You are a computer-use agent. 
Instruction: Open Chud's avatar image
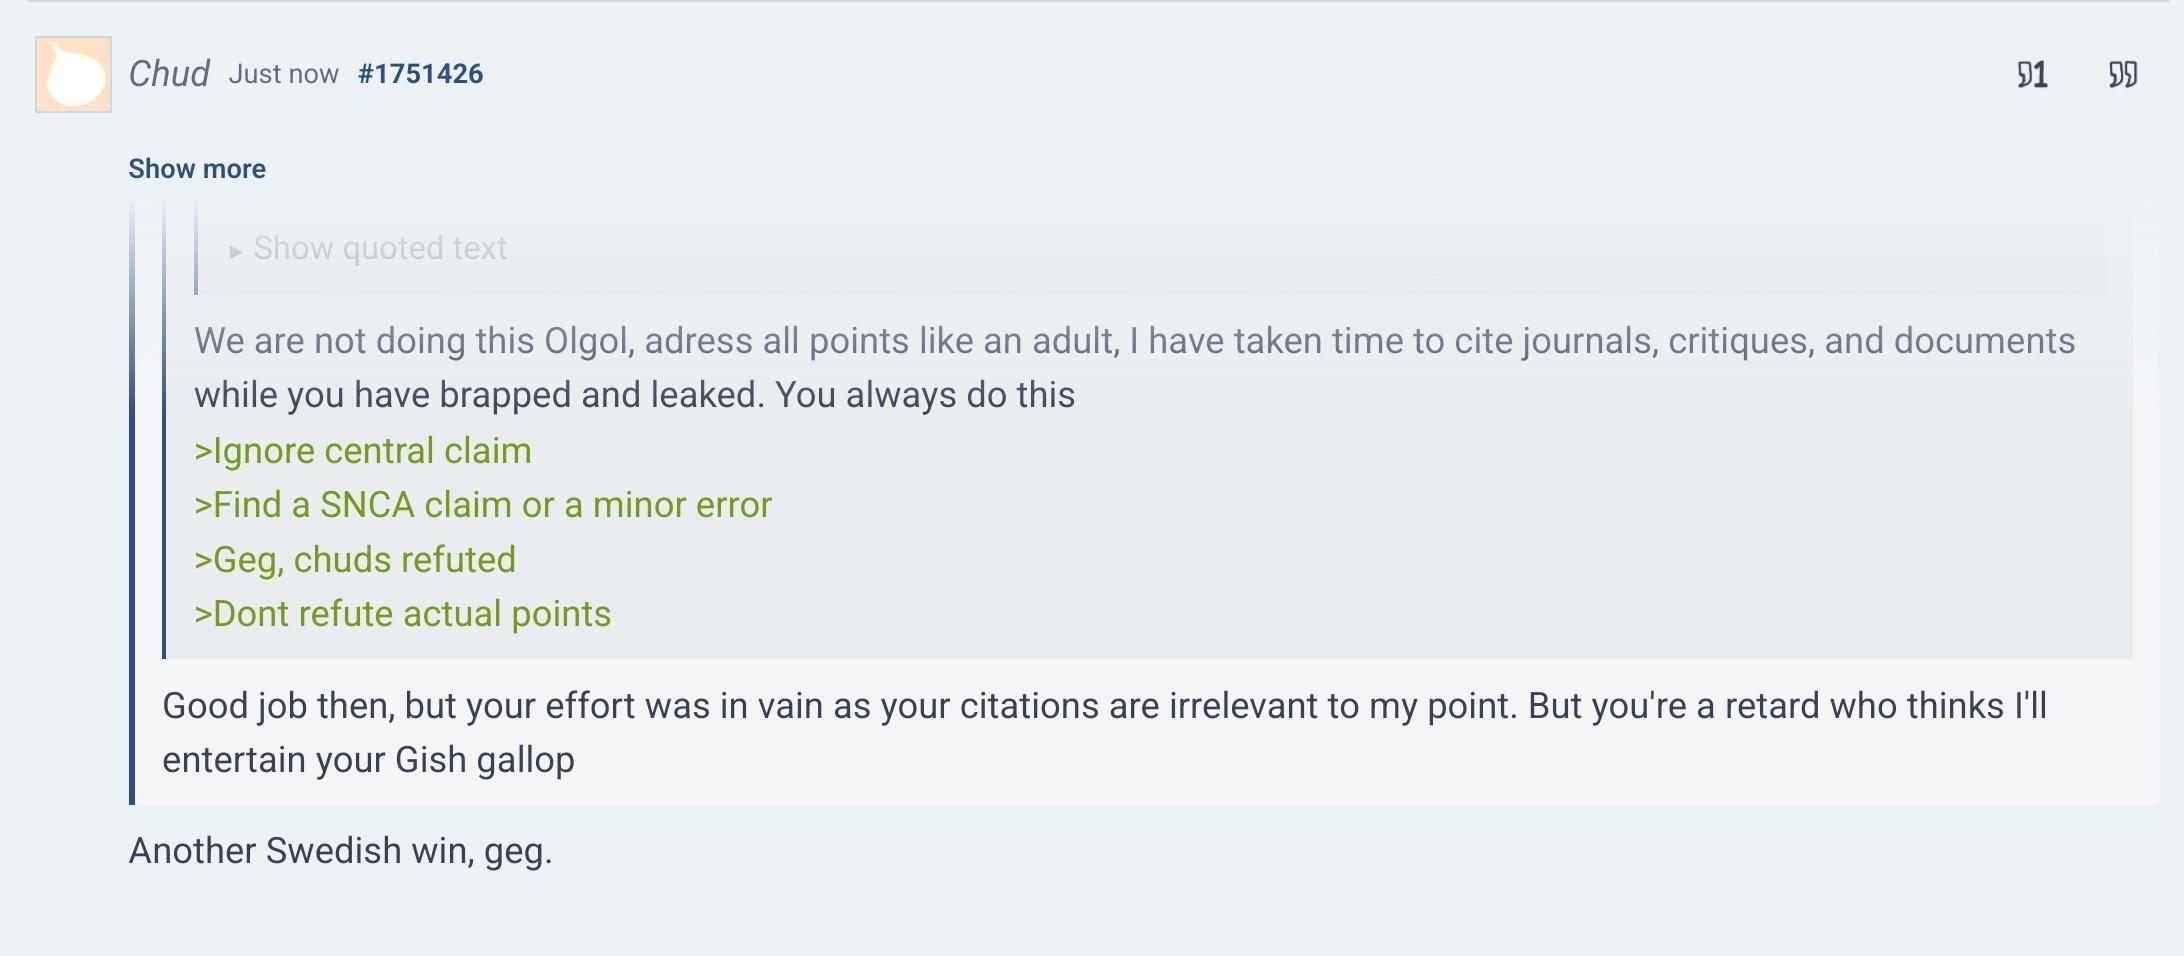pos(73,75)
